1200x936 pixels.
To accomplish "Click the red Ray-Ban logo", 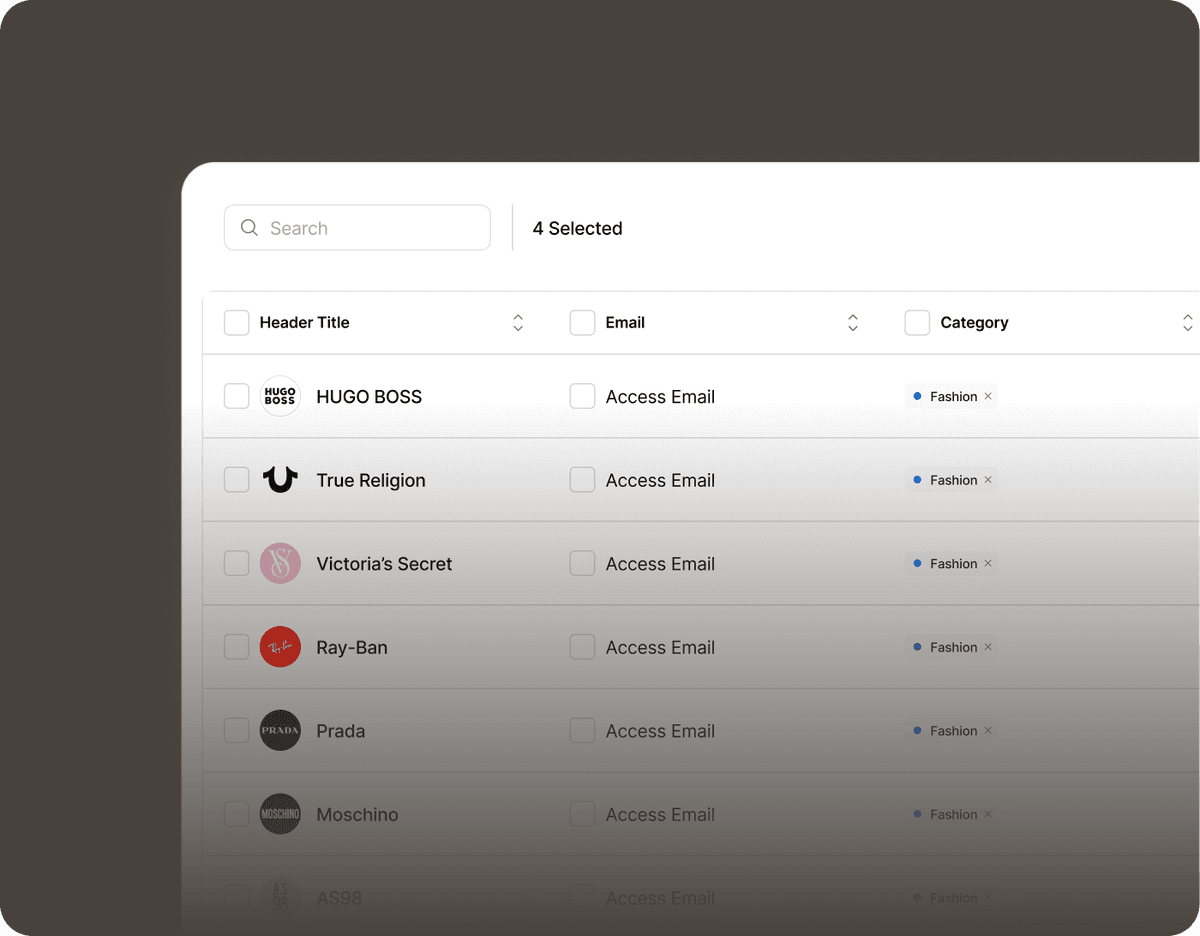I will coord(280,647).
